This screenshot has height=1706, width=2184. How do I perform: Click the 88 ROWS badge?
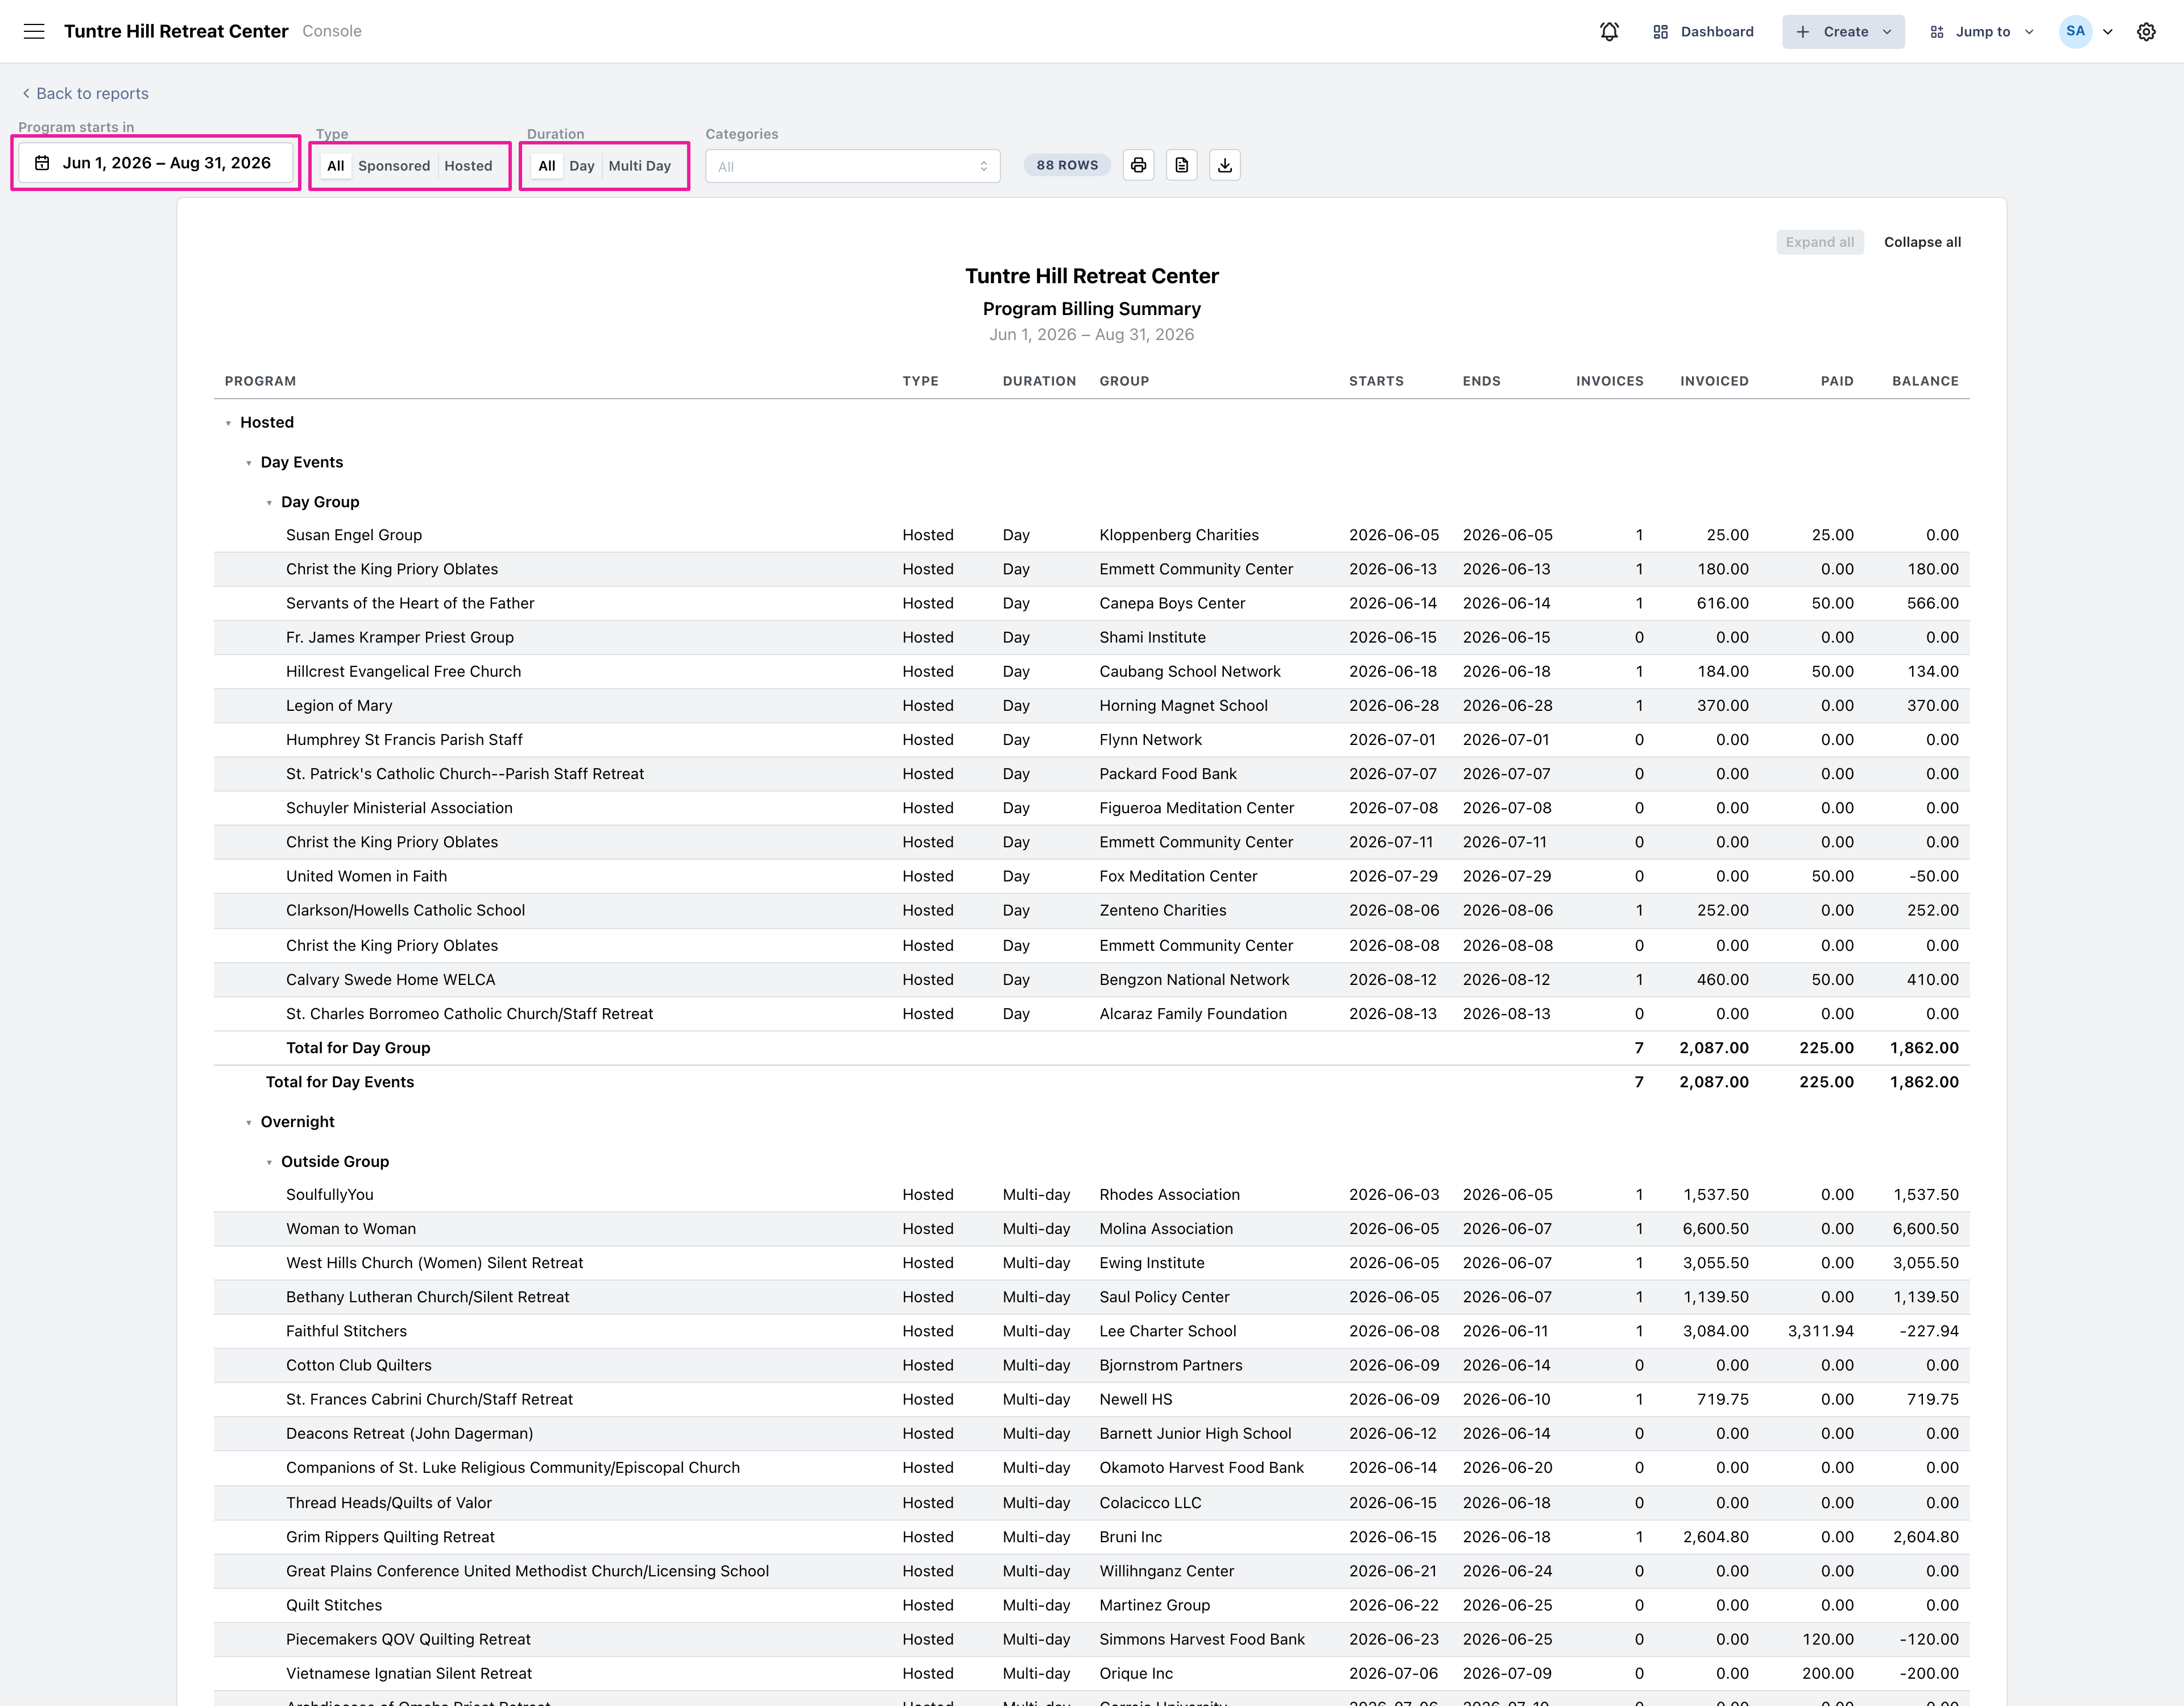coord(1067,165)
